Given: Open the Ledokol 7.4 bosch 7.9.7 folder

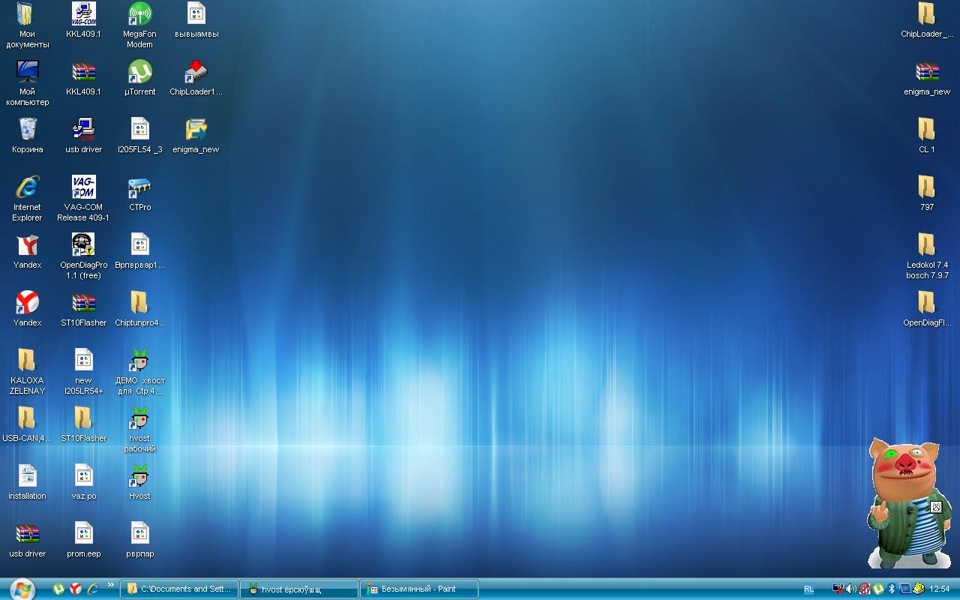Looking at the screenshot, I should [x=927, y=245].
